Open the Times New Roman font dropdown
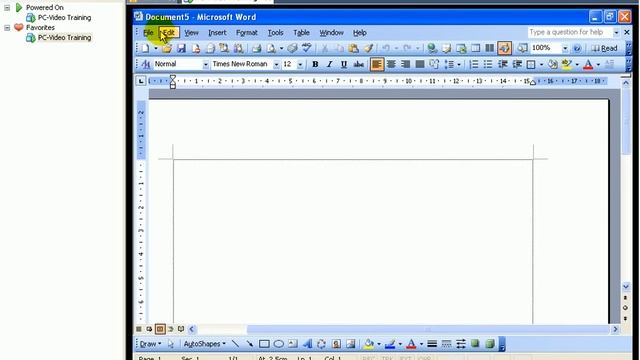This screenshot has height=360, width=640. 276,64
